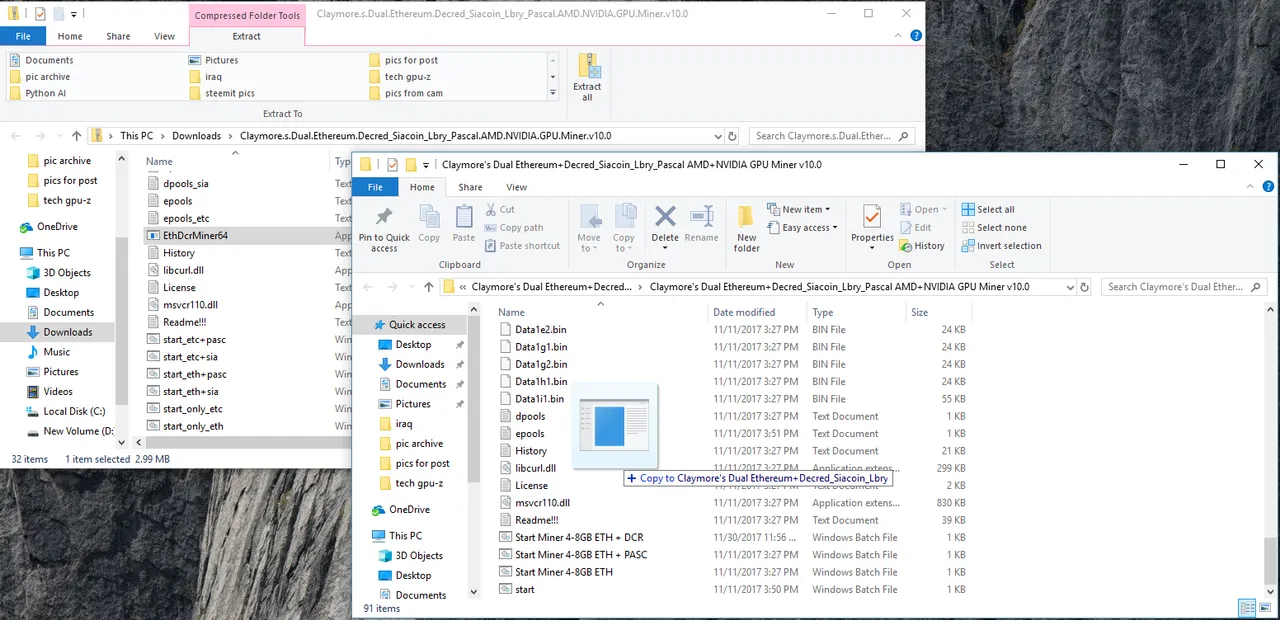
Task: Select EthDcrMiner64 file in back window
Action: (195, 236)
